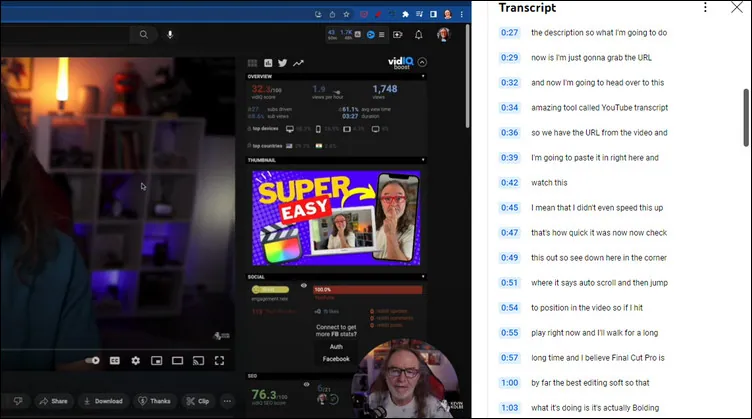Bookmark page with browser star icon
The height and width of the screenshot is (419, 752).
(x=346, y=14)
